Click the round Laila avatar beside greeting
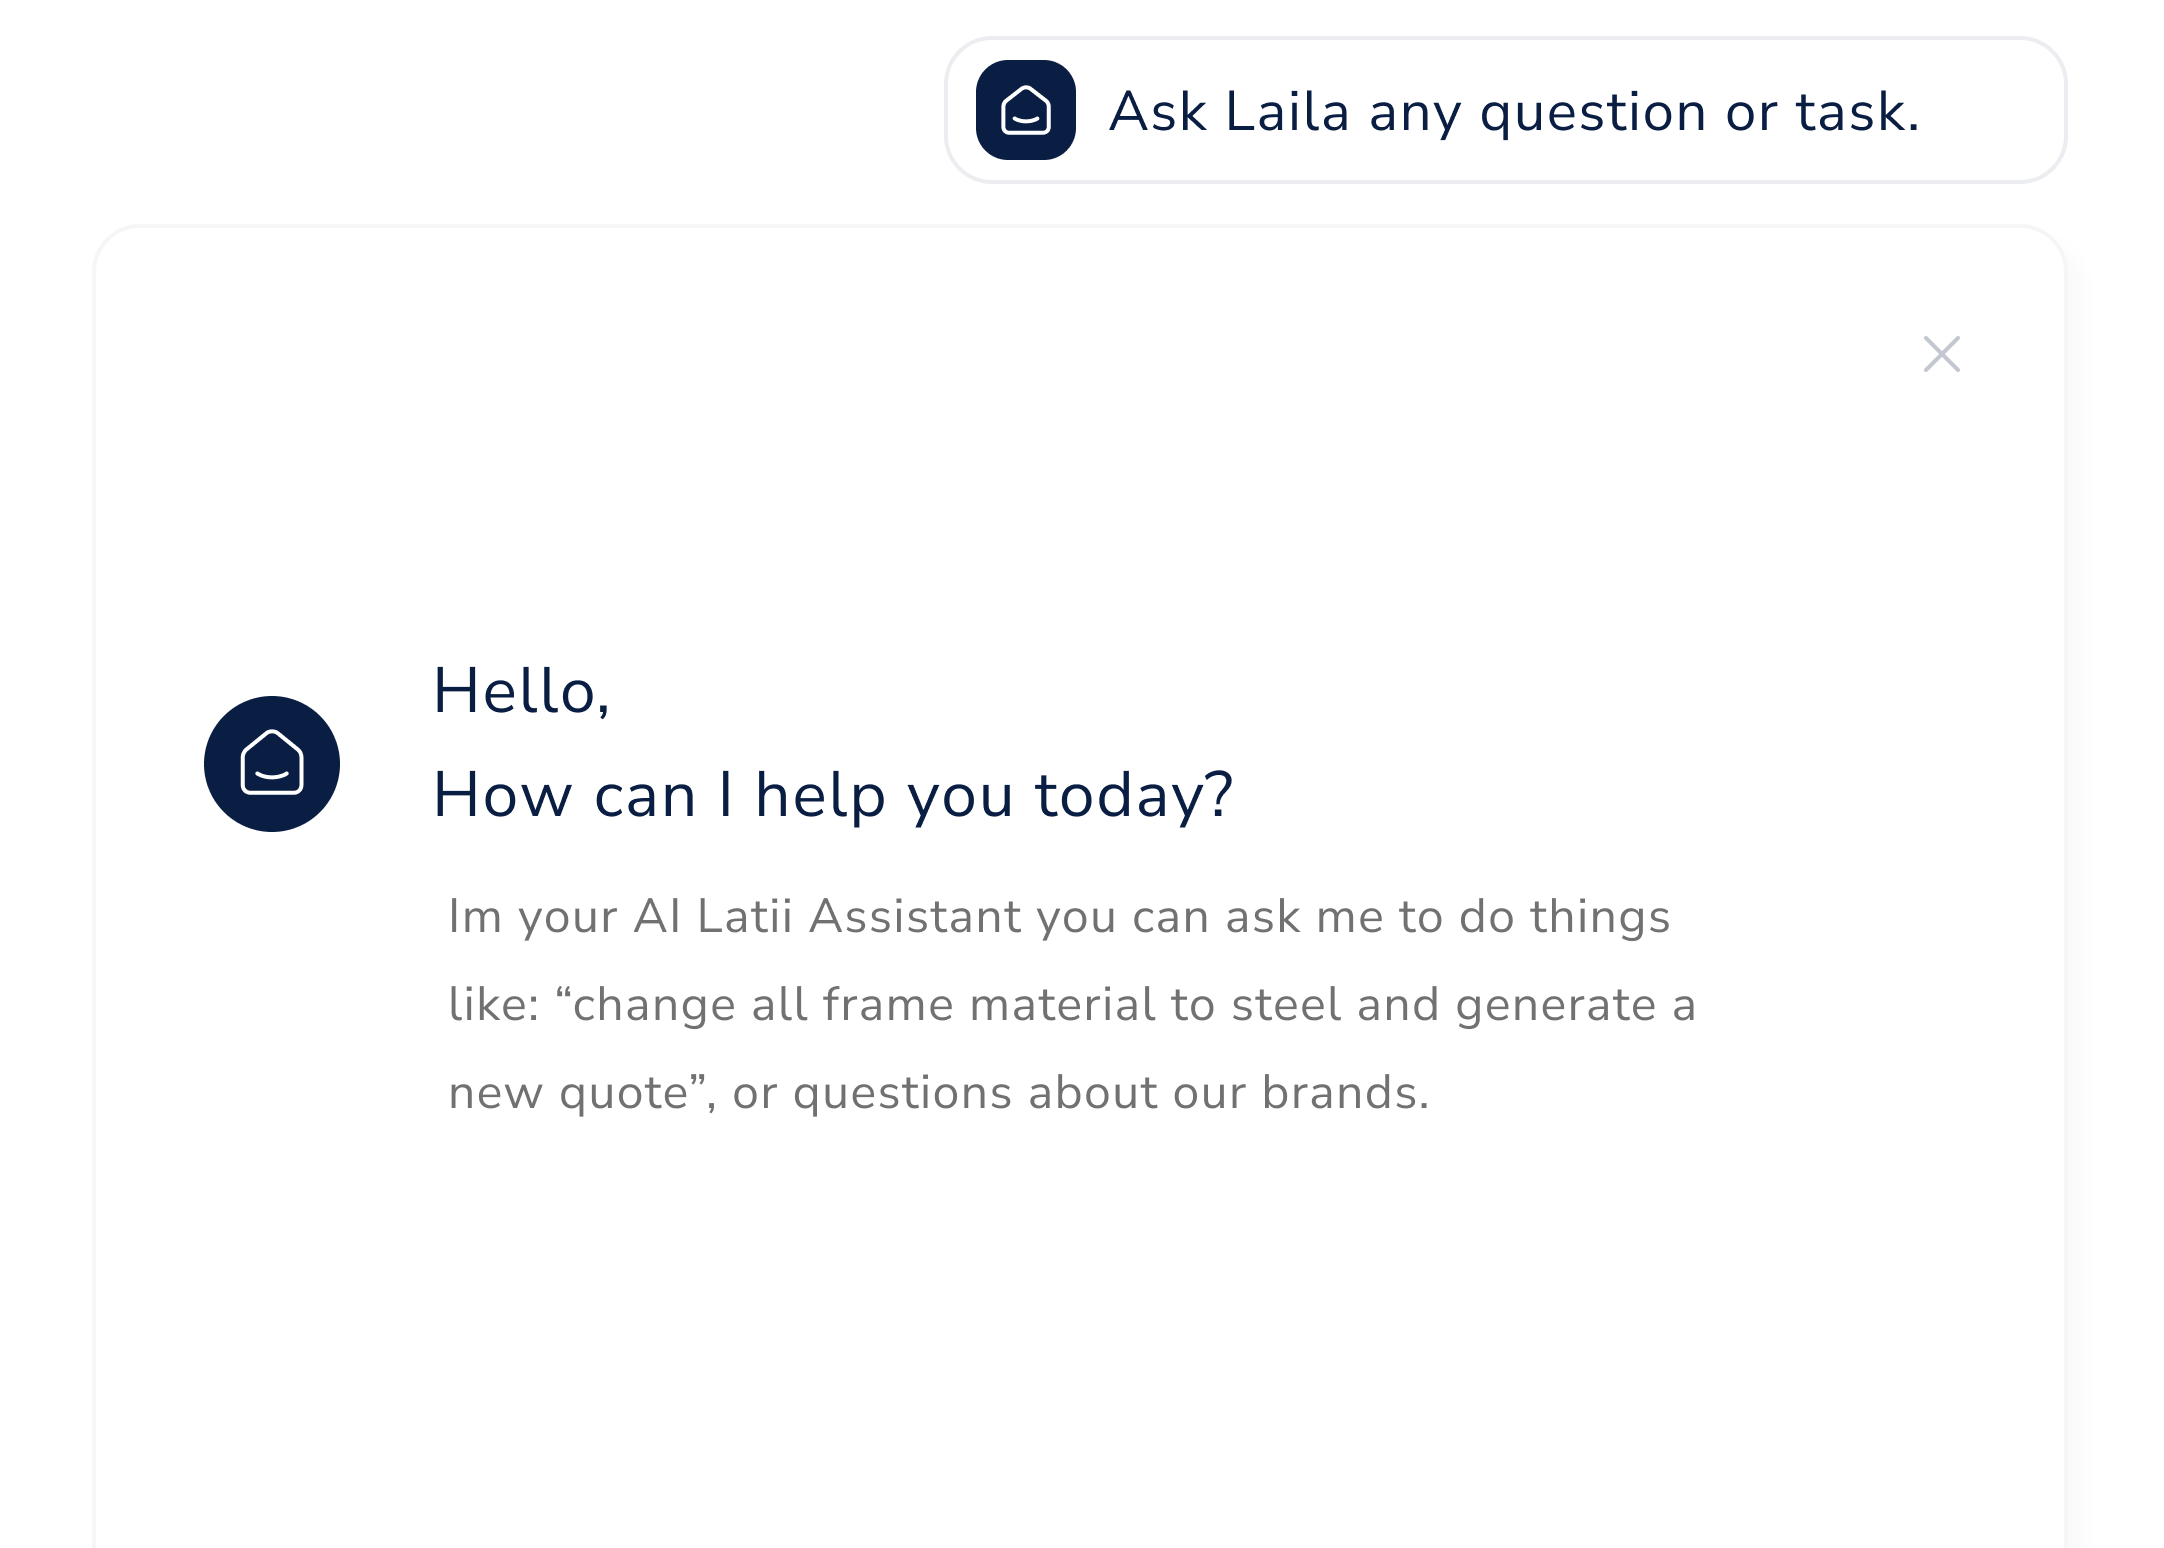 pyautogui.click(x=272, y=764)
